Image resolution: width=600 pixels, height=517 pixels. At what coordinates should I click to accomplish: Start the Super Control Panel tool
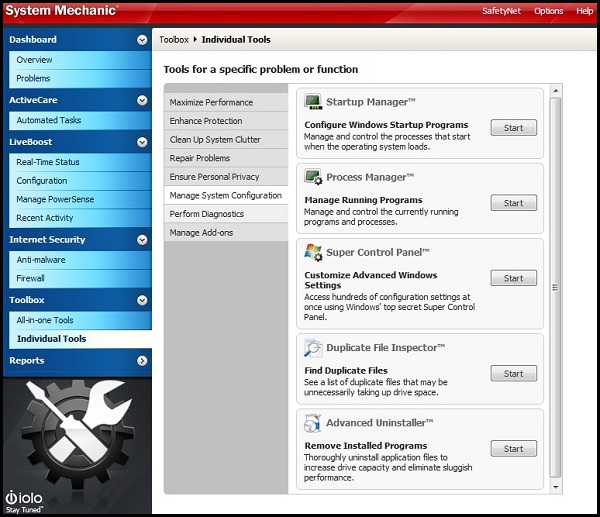point(514,278)
